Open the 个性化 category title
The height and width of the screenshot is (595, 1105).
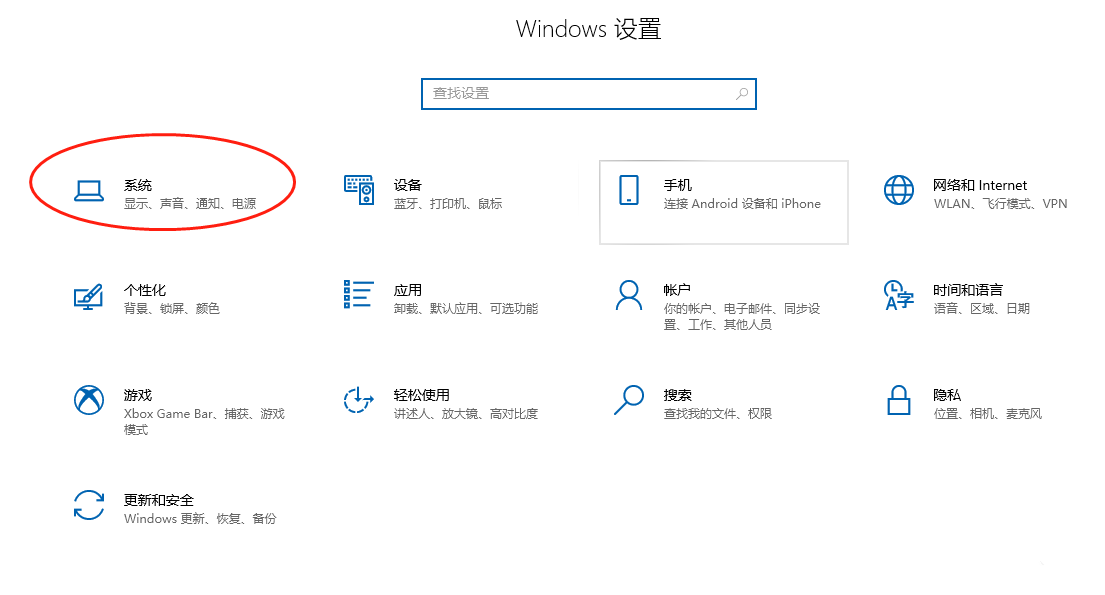pos(145,290)
